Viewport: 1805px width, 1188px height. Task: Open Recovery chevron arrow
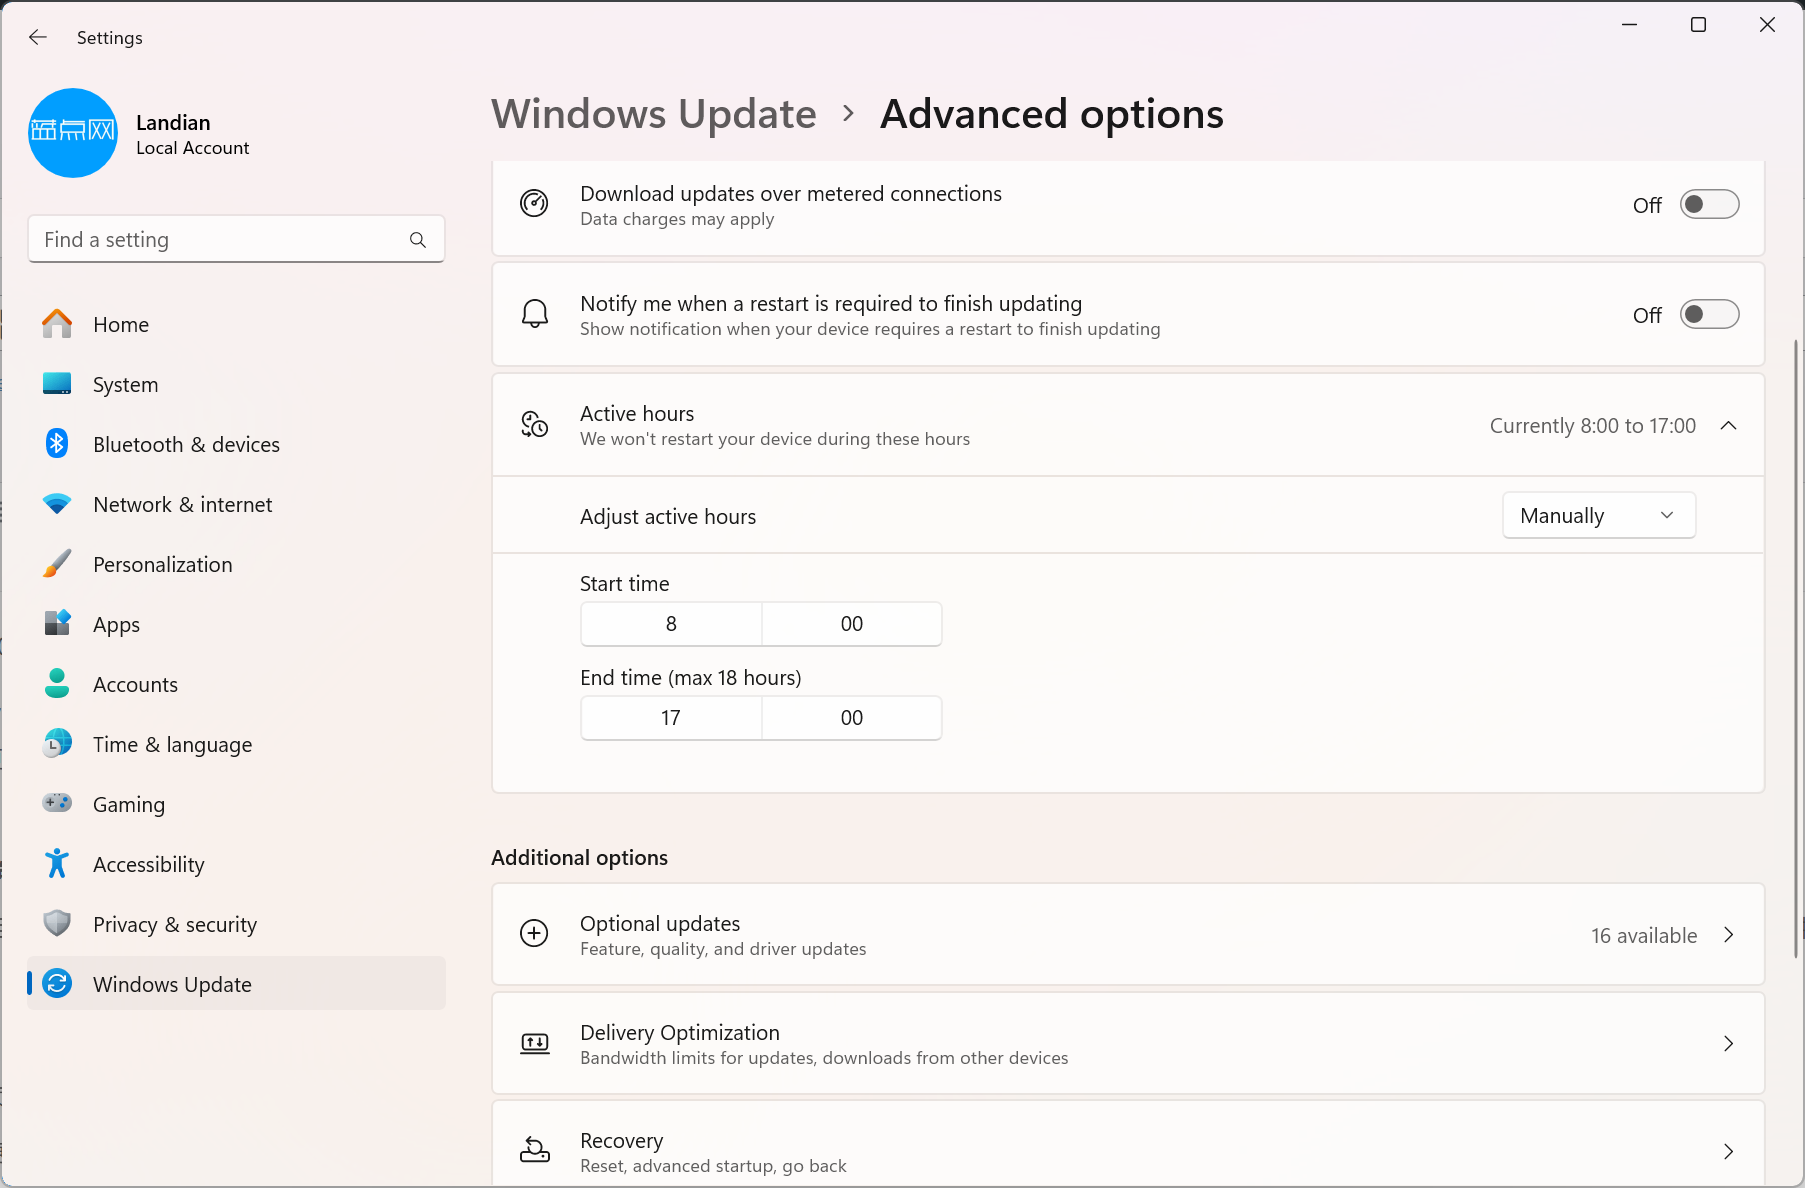tap(1728, 1152)
